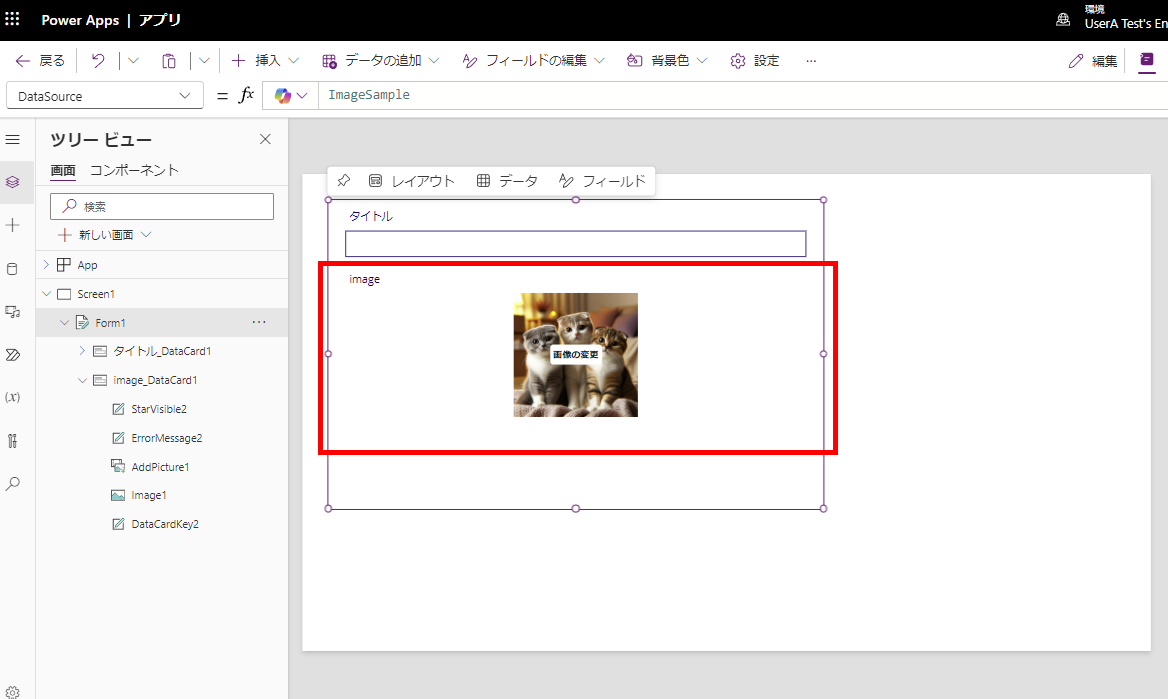The width and height of the screenshot is (1168, 699).
Task: Pin the floating Form1 toolbar
Action: 344,181
